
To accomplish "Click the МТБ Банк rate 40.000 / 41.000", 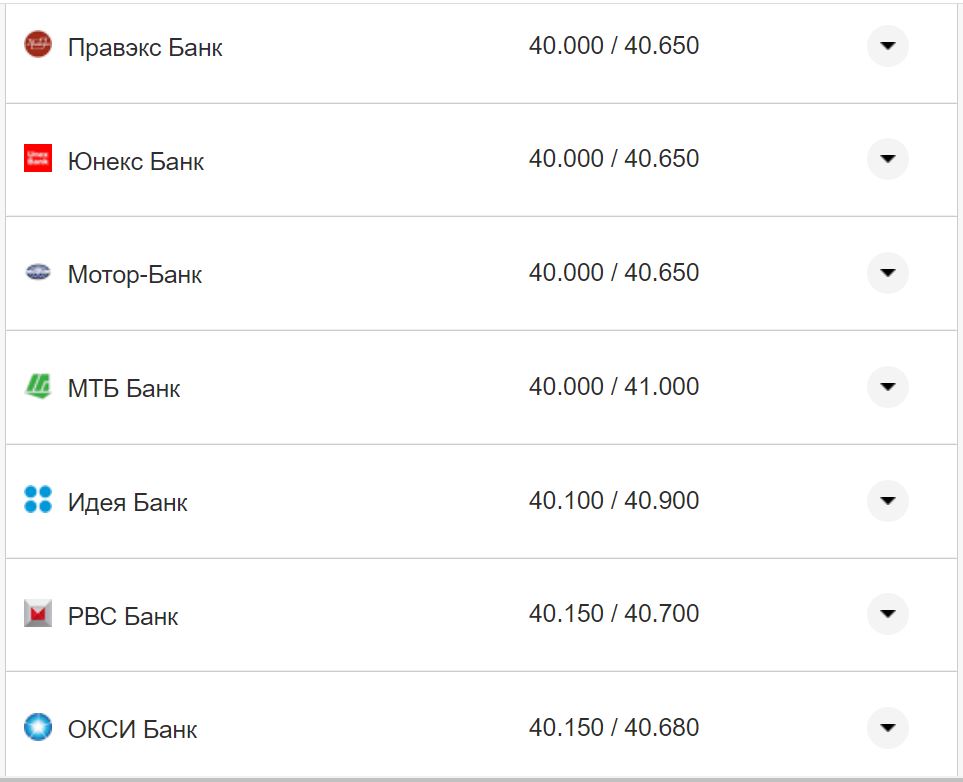I will 613,387.
